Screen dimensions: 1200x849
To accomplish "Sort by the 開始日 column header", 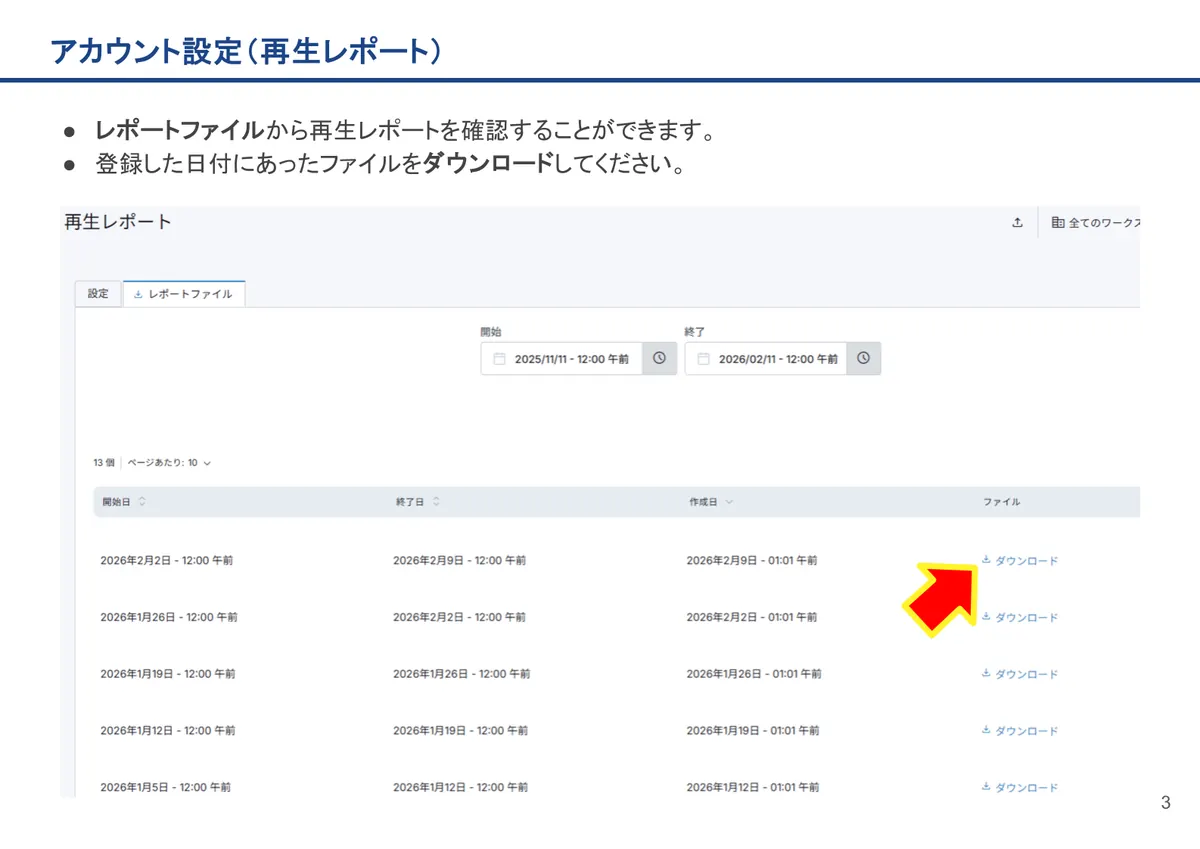I will click(x=124, y=502).
